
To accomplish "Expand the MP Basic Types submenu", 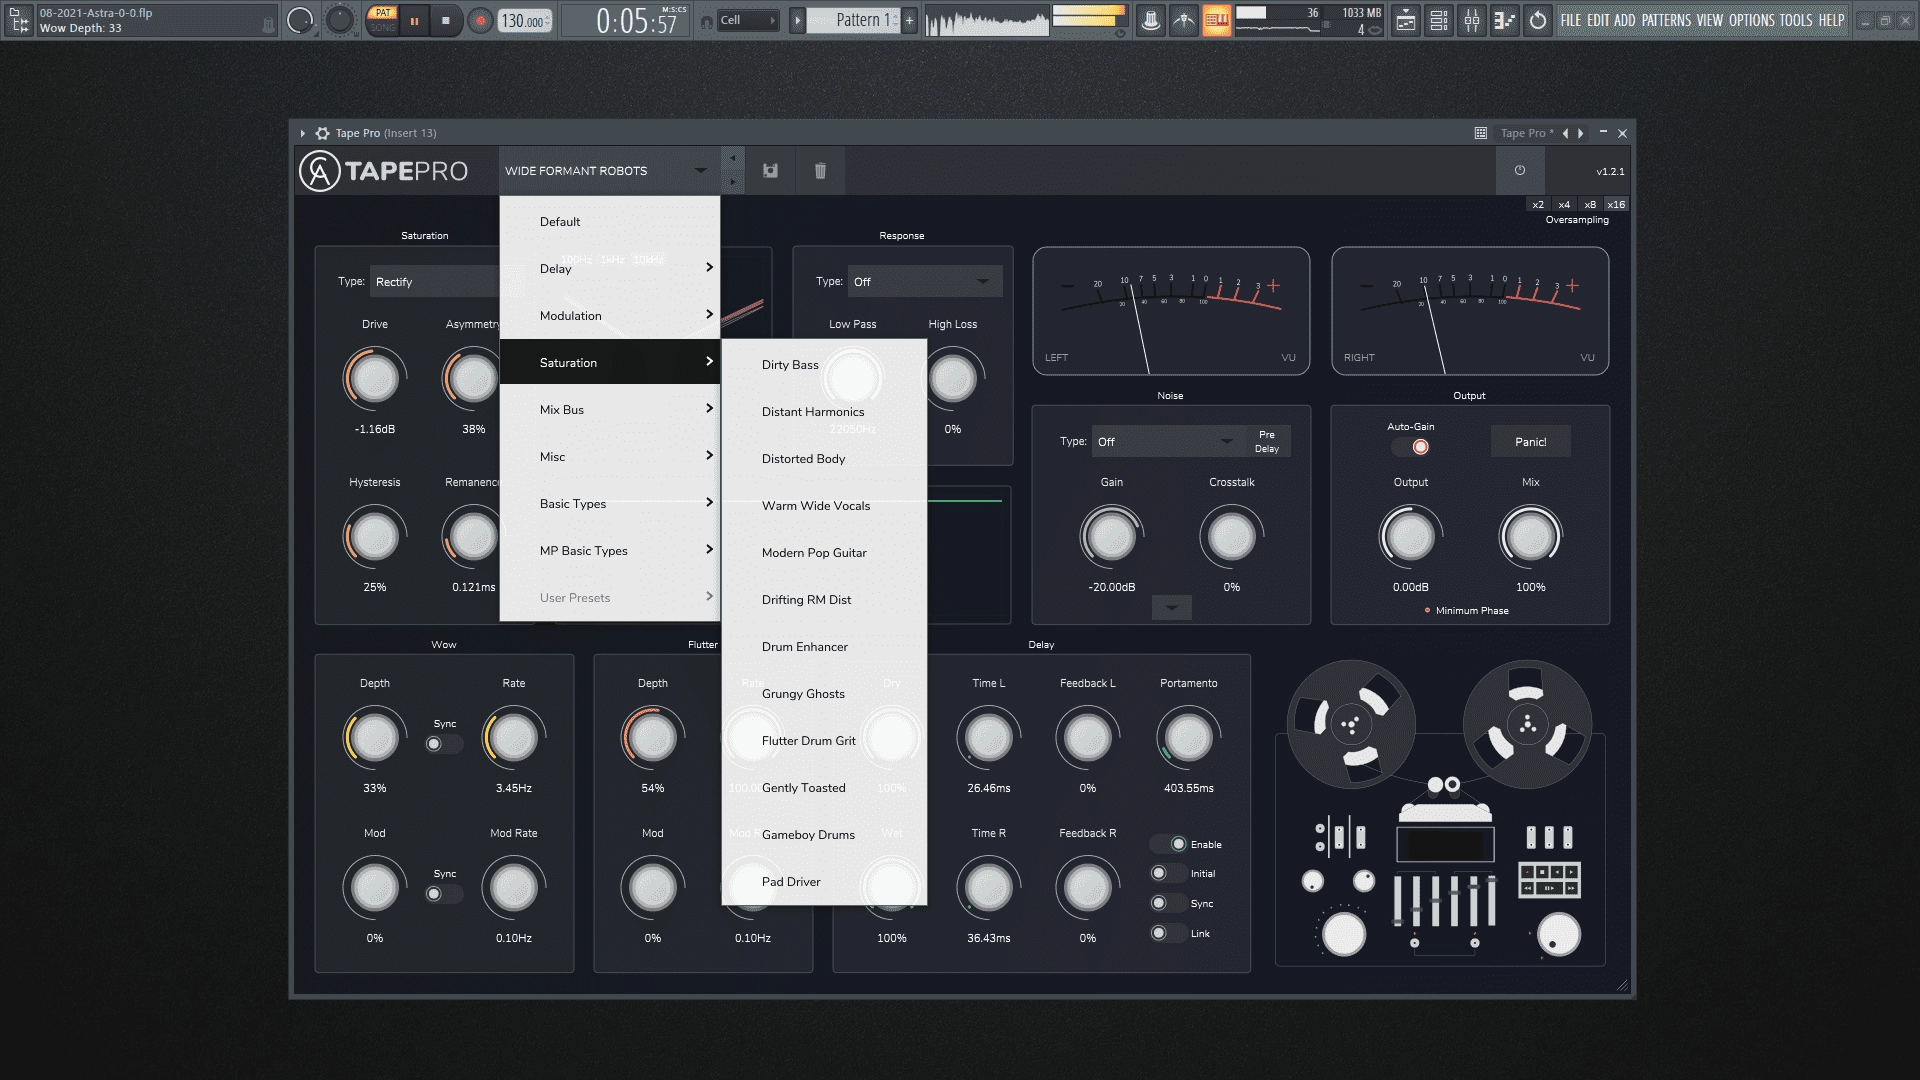I will [610, 550].
